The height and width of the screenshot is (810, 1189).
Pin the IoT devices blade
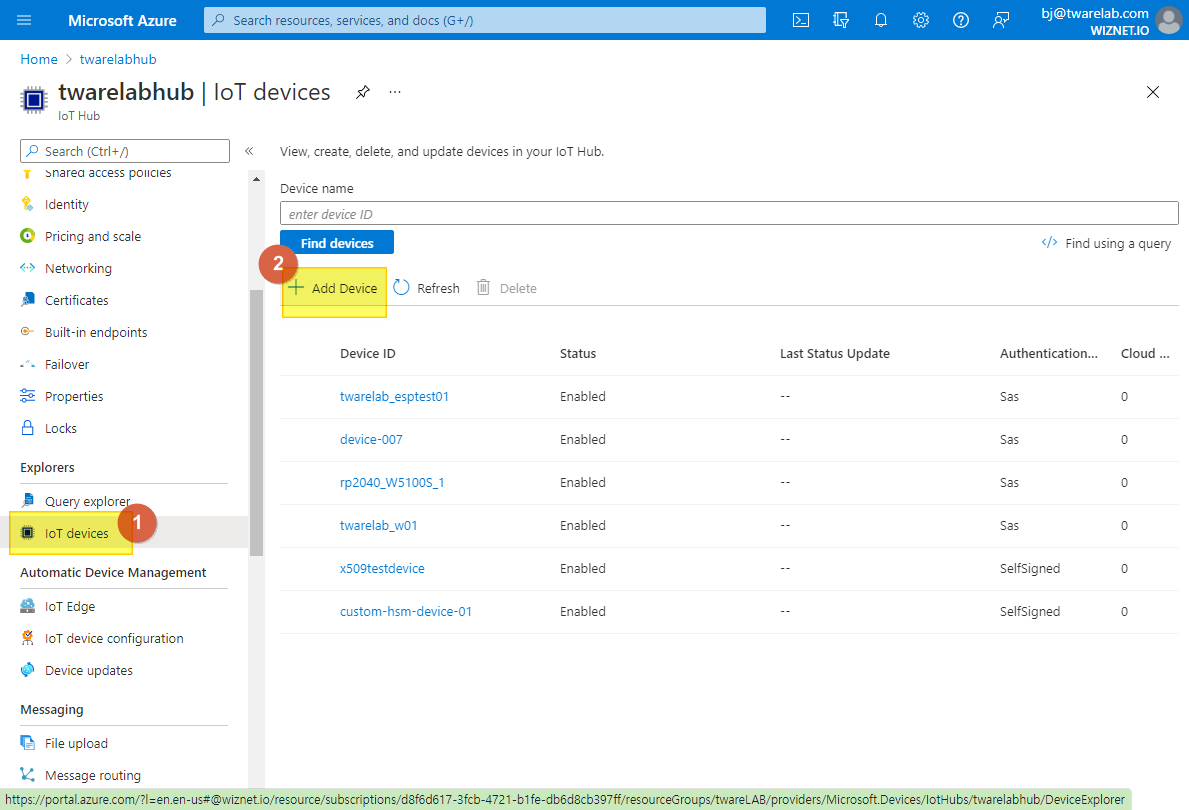click(x=363, y=93)
